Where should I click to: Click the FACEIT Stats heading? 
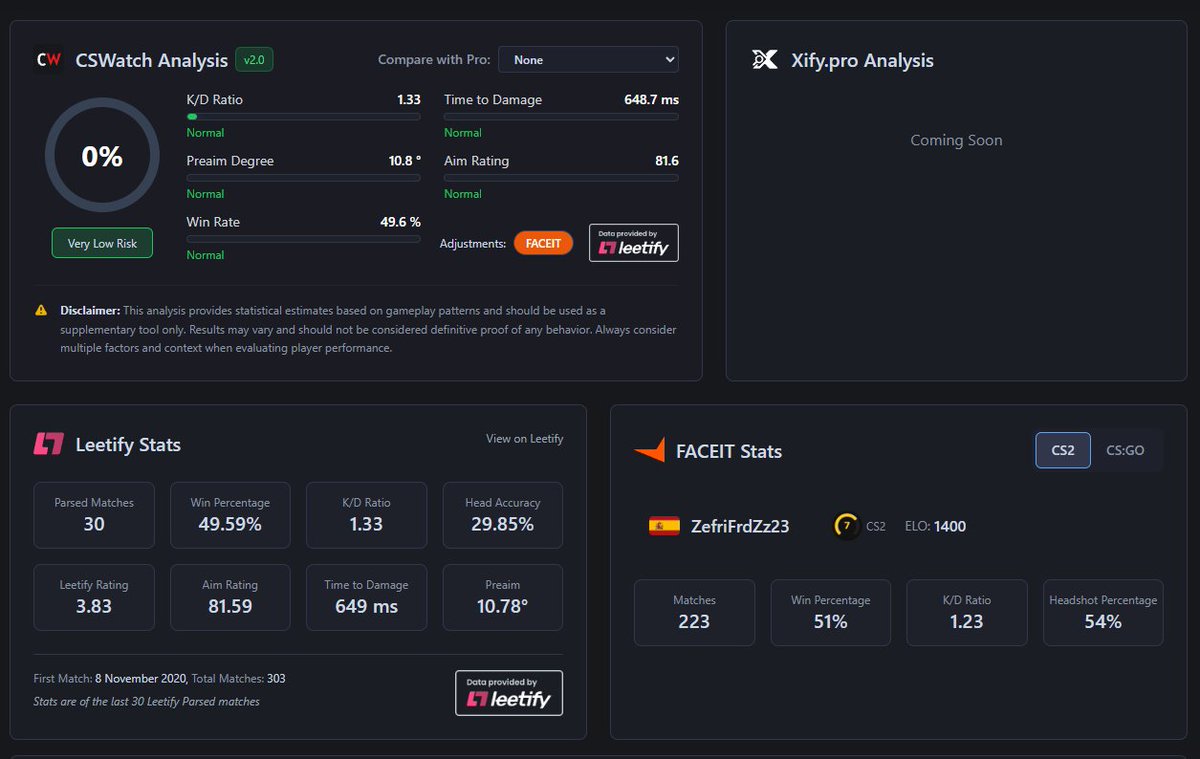(x=729, y=451)
